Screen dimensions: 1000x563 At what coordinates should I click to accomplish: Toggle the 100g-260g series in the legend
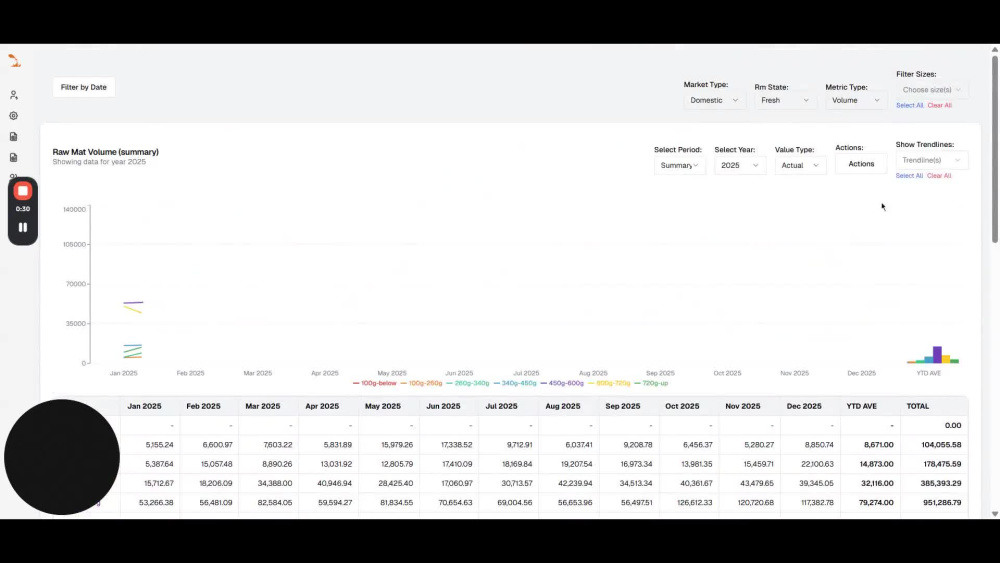[x=422, y=383]
